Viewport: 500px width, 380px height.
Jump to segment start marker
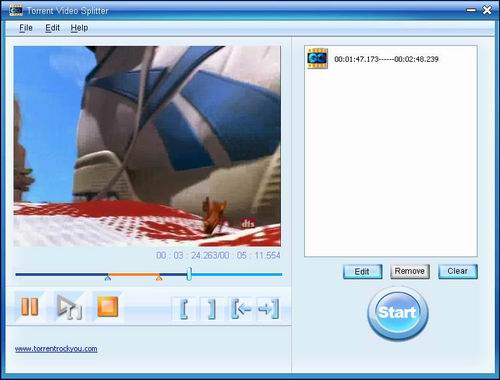point(241,309)
